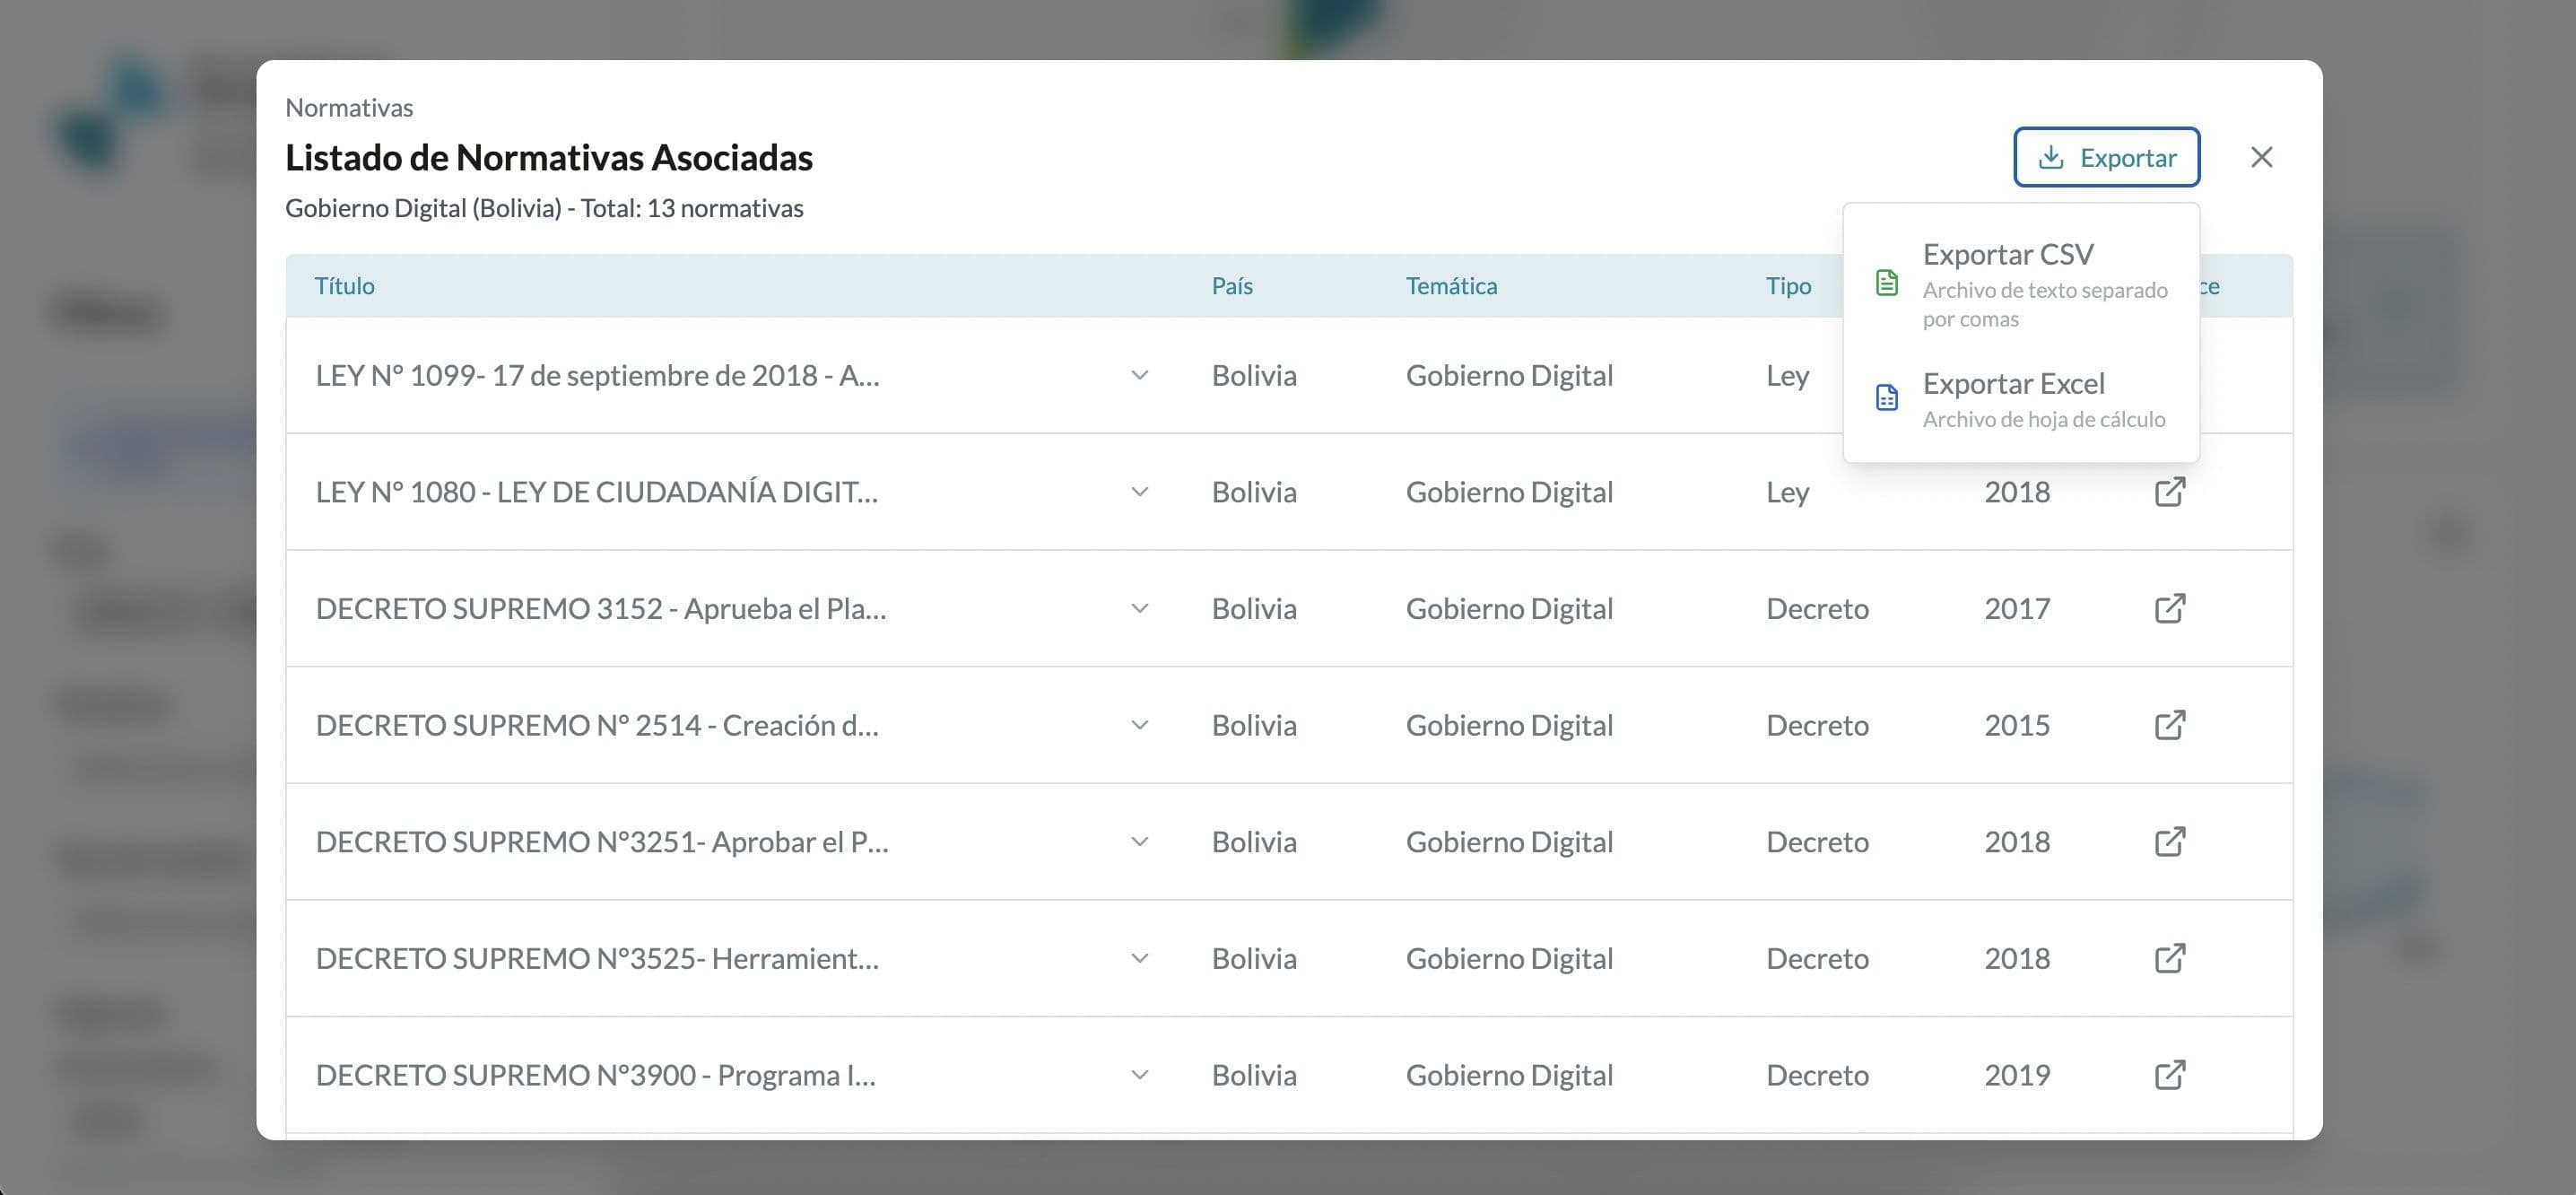
Task: Open external link for DECRETO SUPREMO 3152
Action: tap(2169, 608)
